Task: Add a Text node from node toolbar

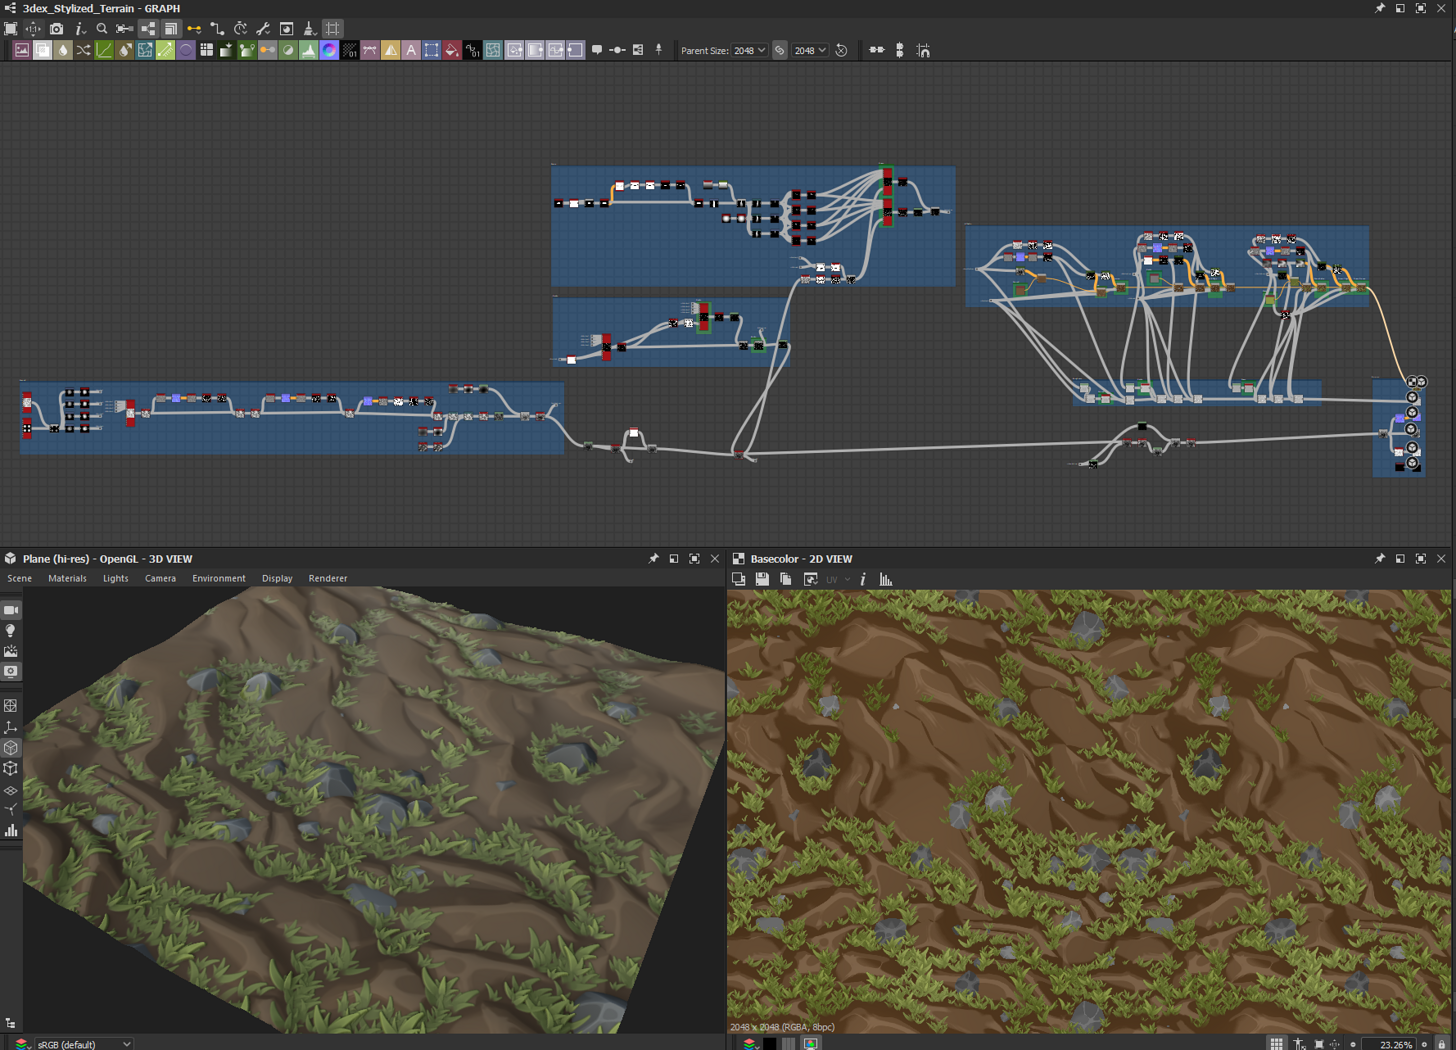Action: point(411,50)
